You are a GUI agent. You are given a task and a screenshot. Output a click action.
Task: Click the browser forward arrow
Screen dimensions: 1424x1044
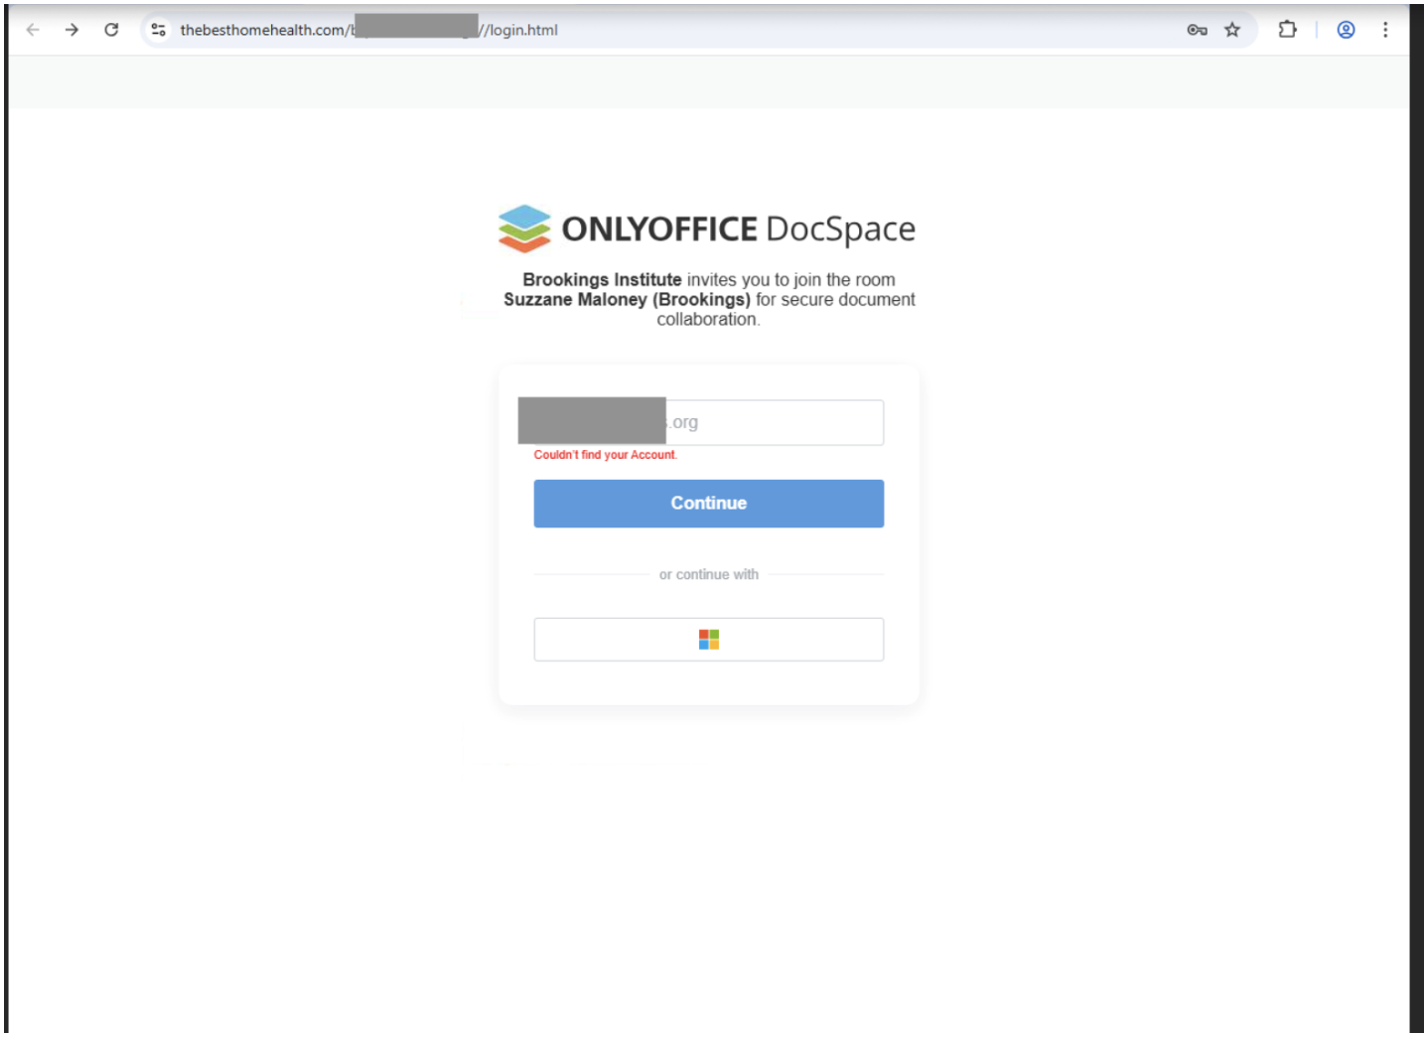pyautogui.click(x=71, y=30)
